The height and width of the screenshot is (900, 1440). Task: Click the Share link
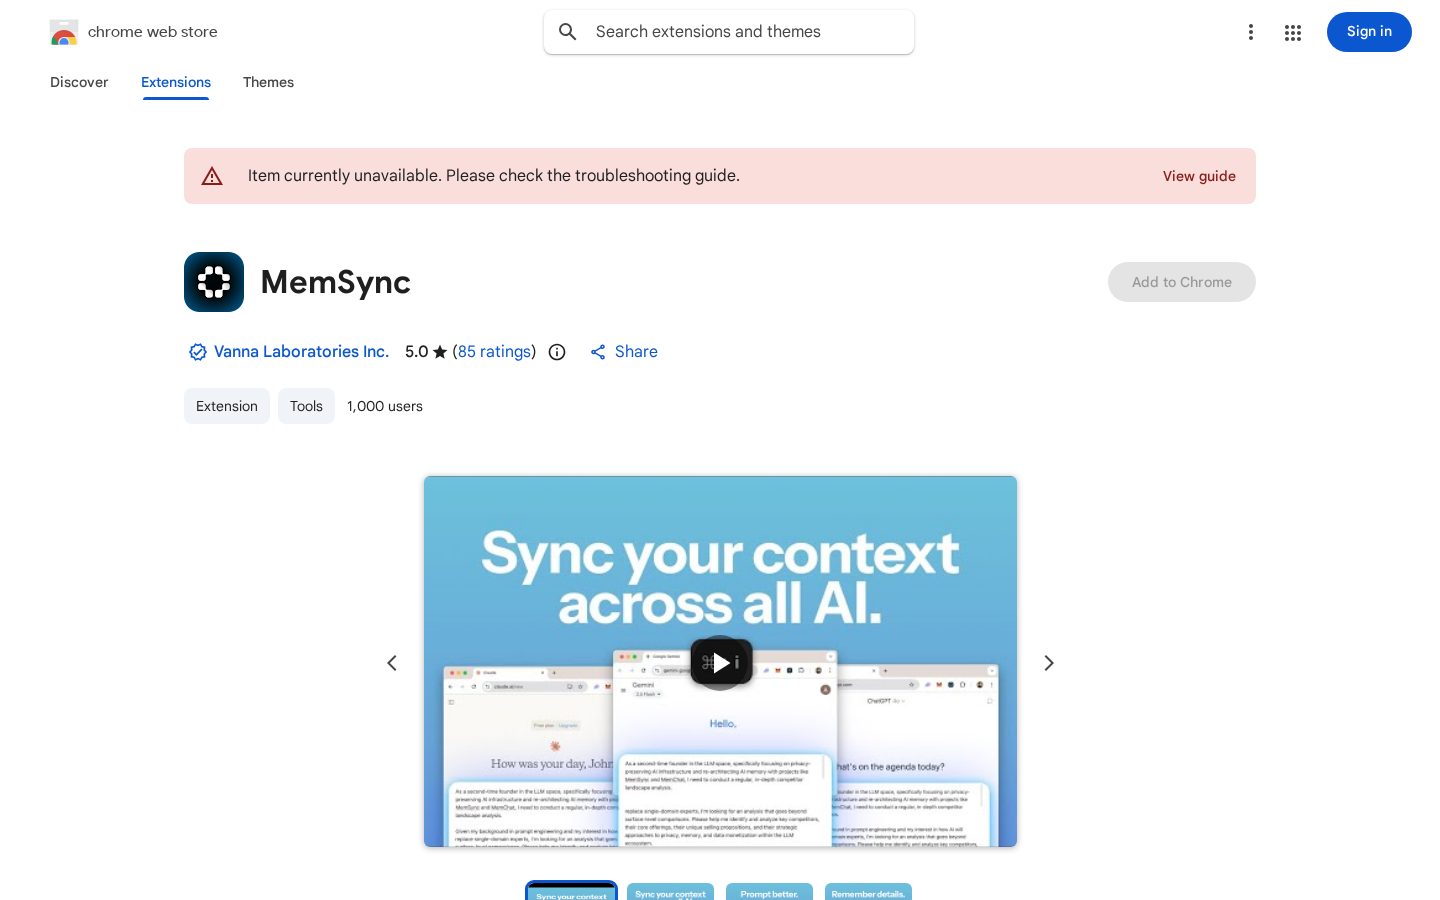(x=624, y=352)
